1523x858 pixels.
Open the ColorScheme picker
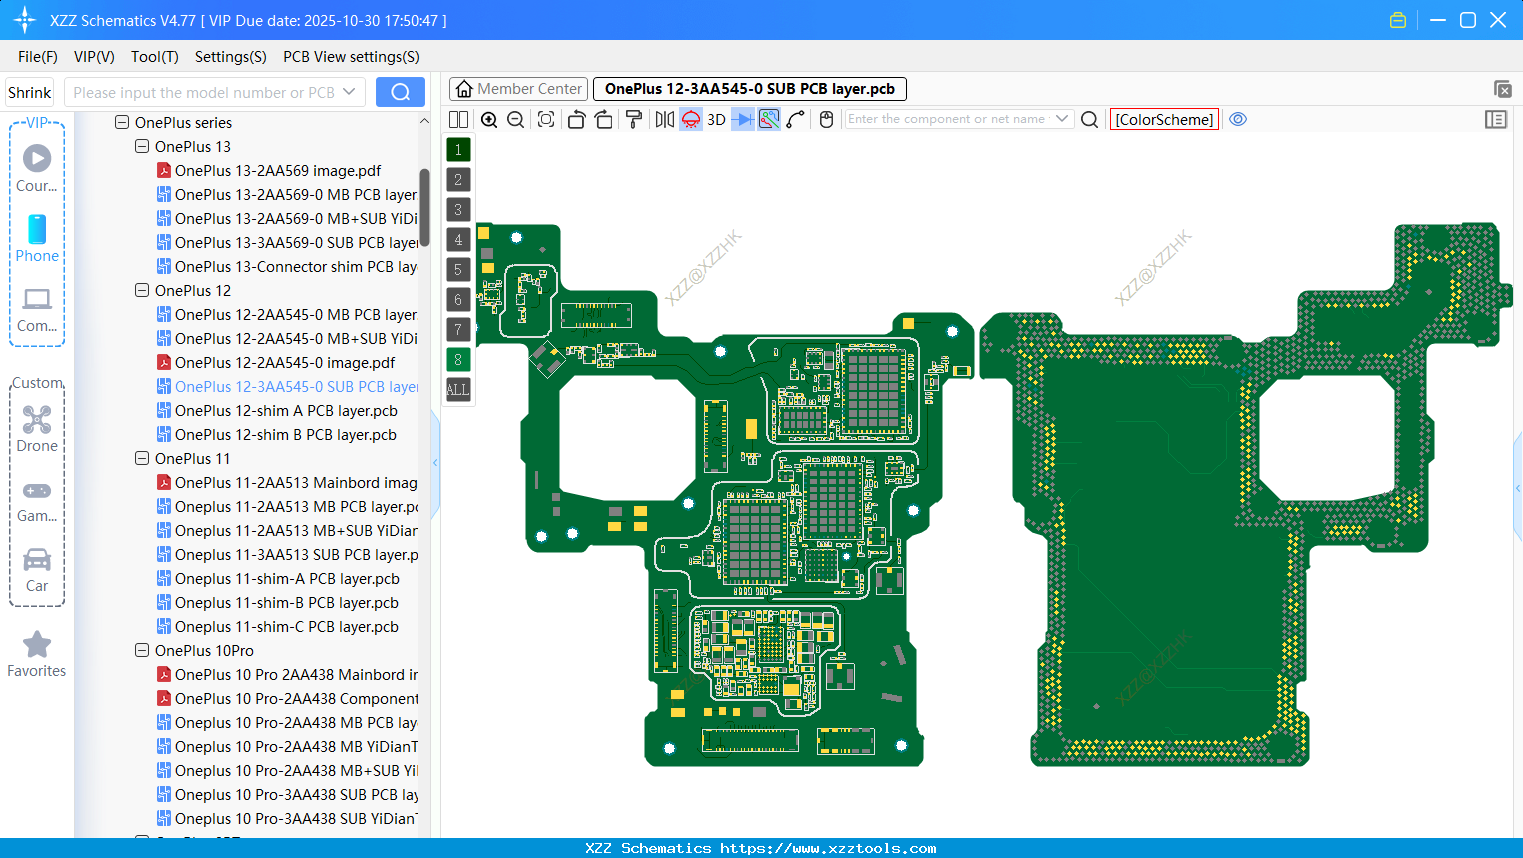1163,119
